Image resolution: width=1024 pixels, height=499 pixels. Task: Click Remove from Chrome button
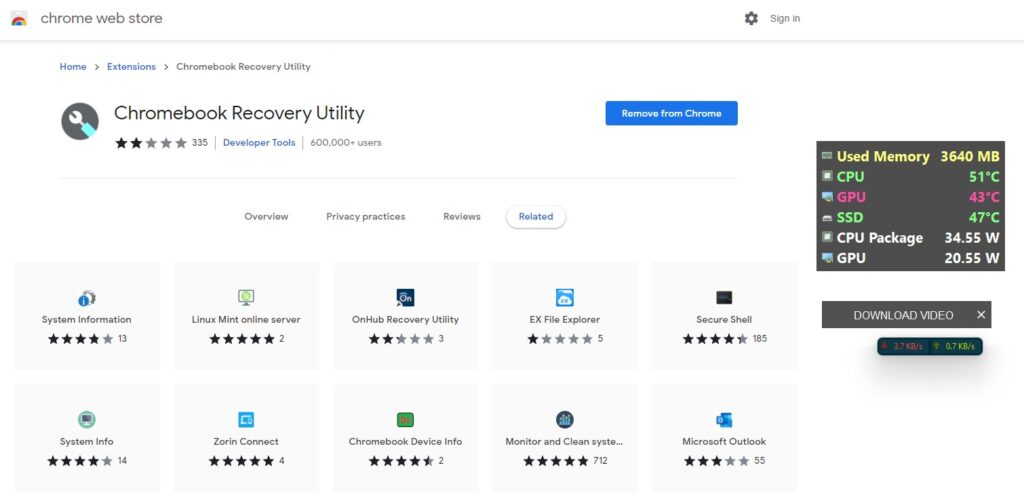(x=671, y=113)
